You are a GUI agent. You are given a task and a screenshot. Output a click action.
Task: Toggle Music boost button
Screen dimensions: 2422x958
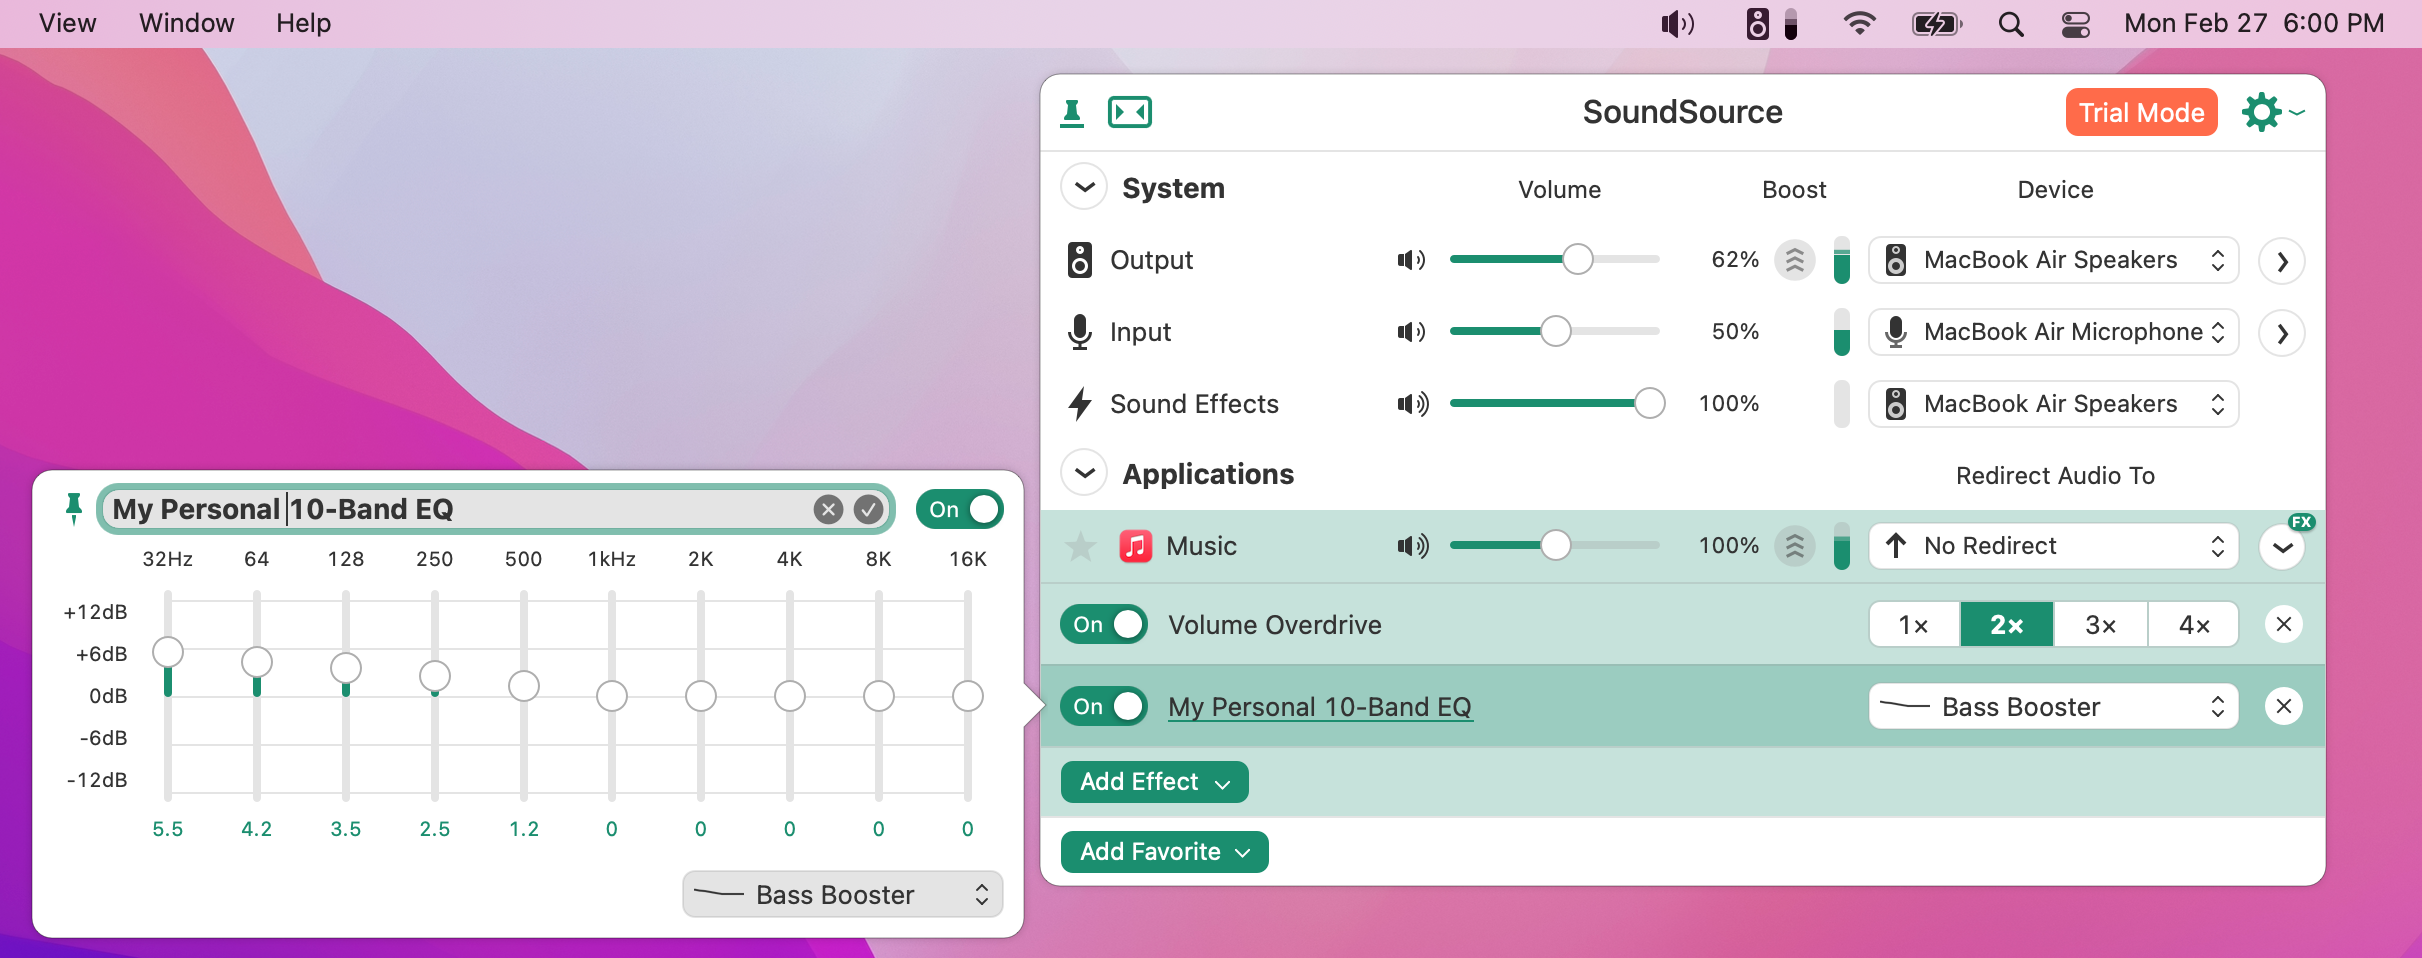[x=1795, y=546]
